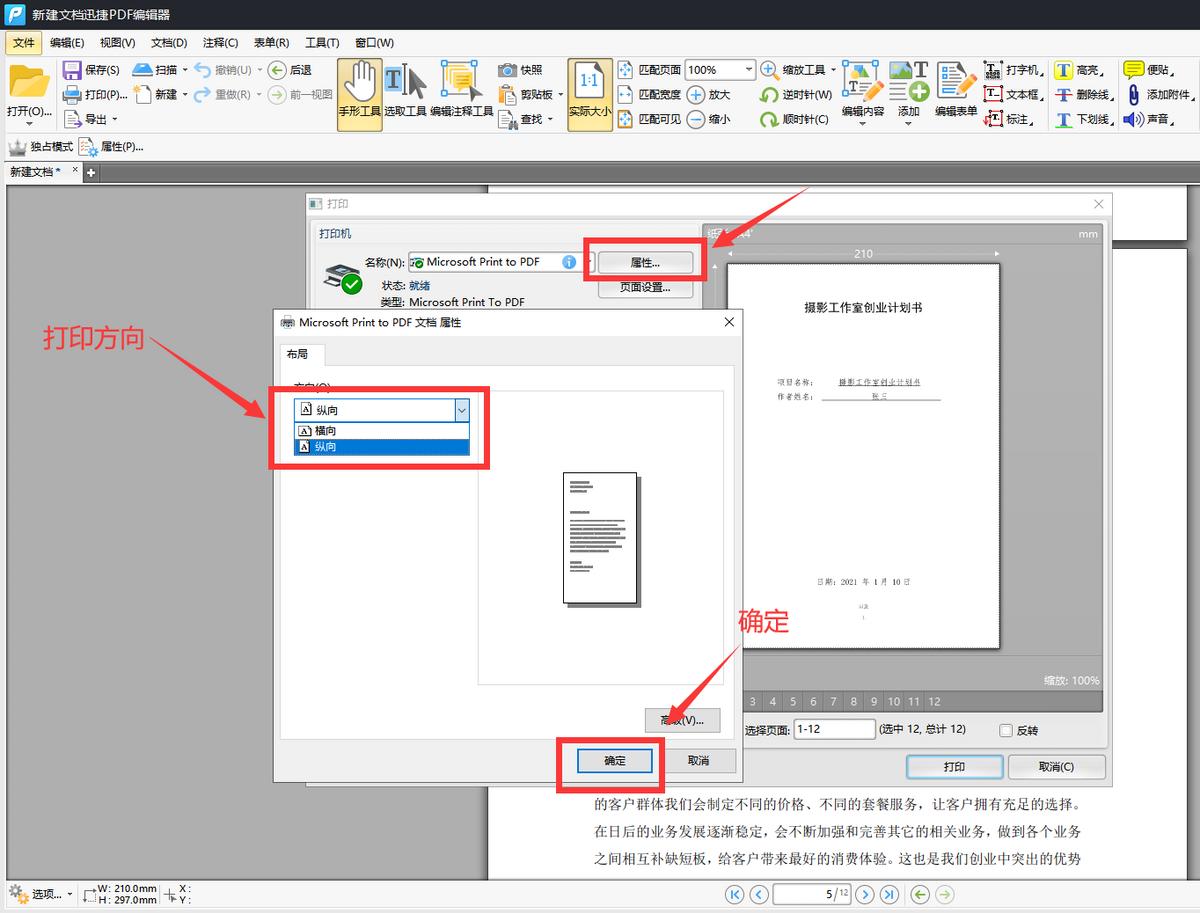Click the 1-12 page range input field

[834, 729]
